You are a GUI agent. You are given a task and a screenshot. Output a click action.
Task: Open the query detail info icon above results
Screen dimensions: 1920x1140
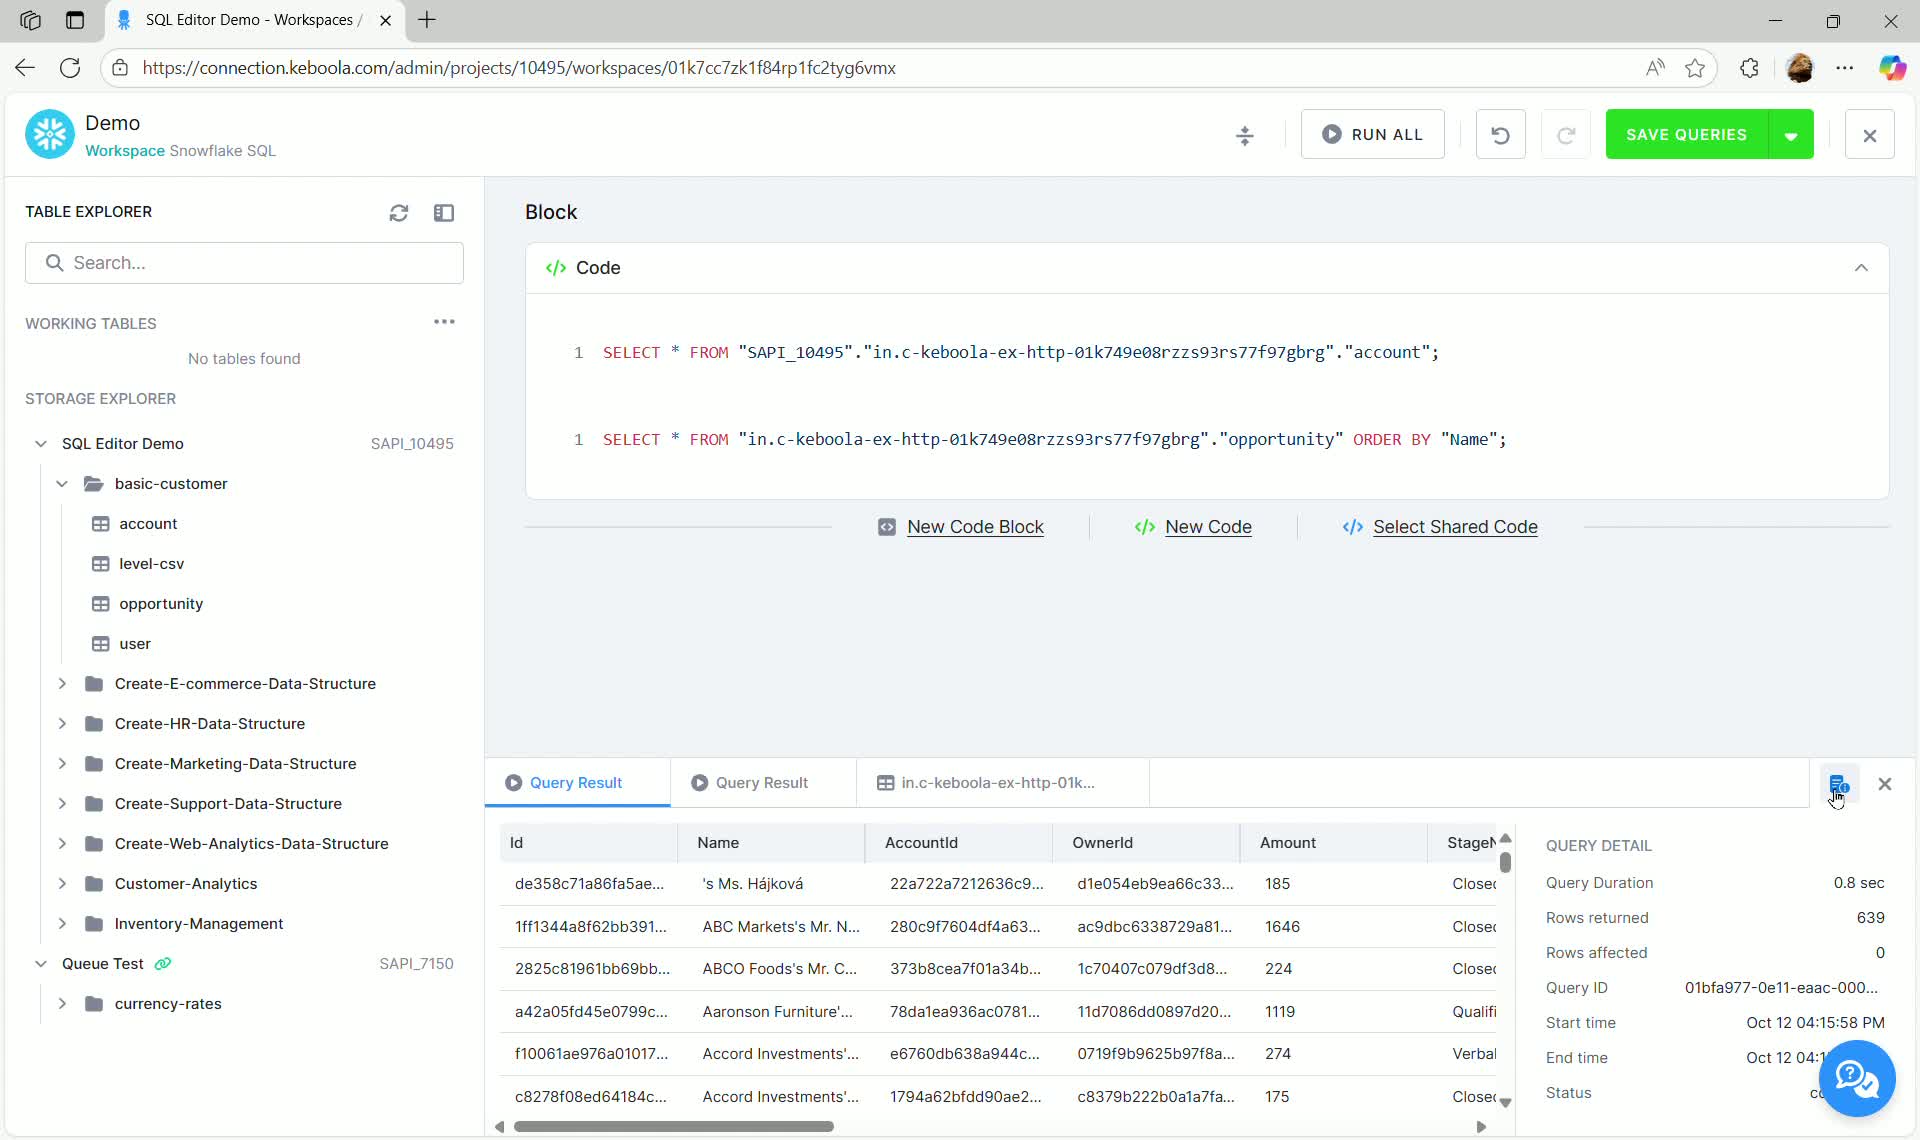click(x=1840, y=784)
